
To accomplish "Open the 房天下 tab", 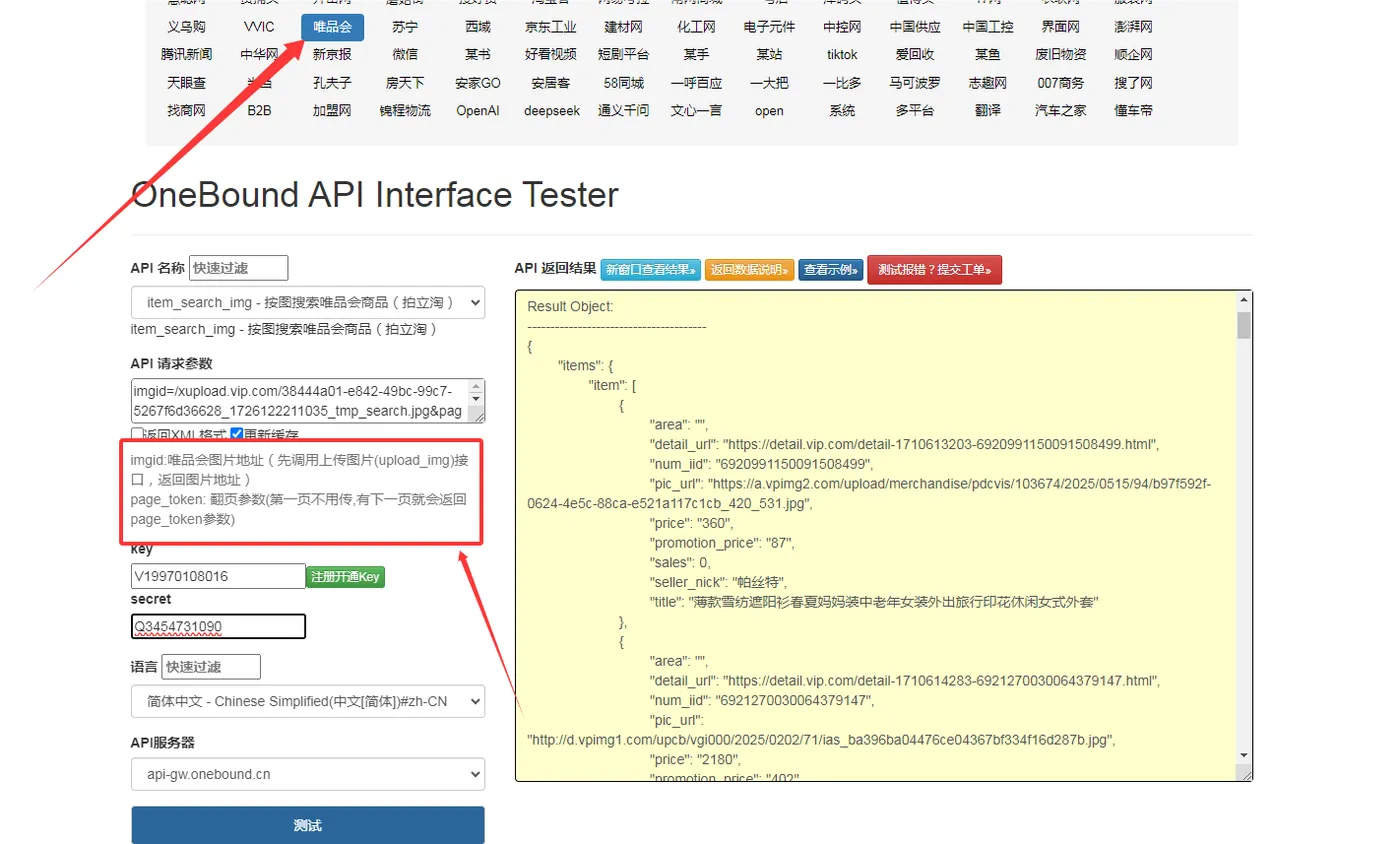I will pyautogui.click(x=405, y=83).
